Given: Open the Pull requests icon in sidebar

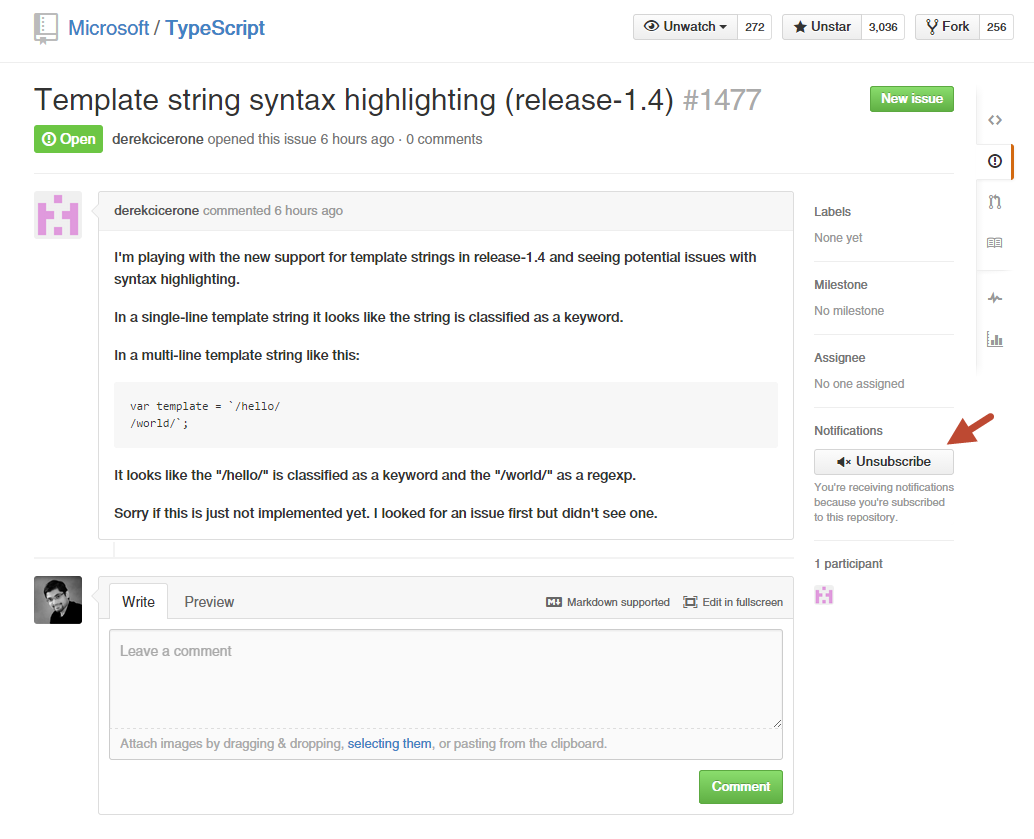Looking at the screenshot, I should coord(994,202).
